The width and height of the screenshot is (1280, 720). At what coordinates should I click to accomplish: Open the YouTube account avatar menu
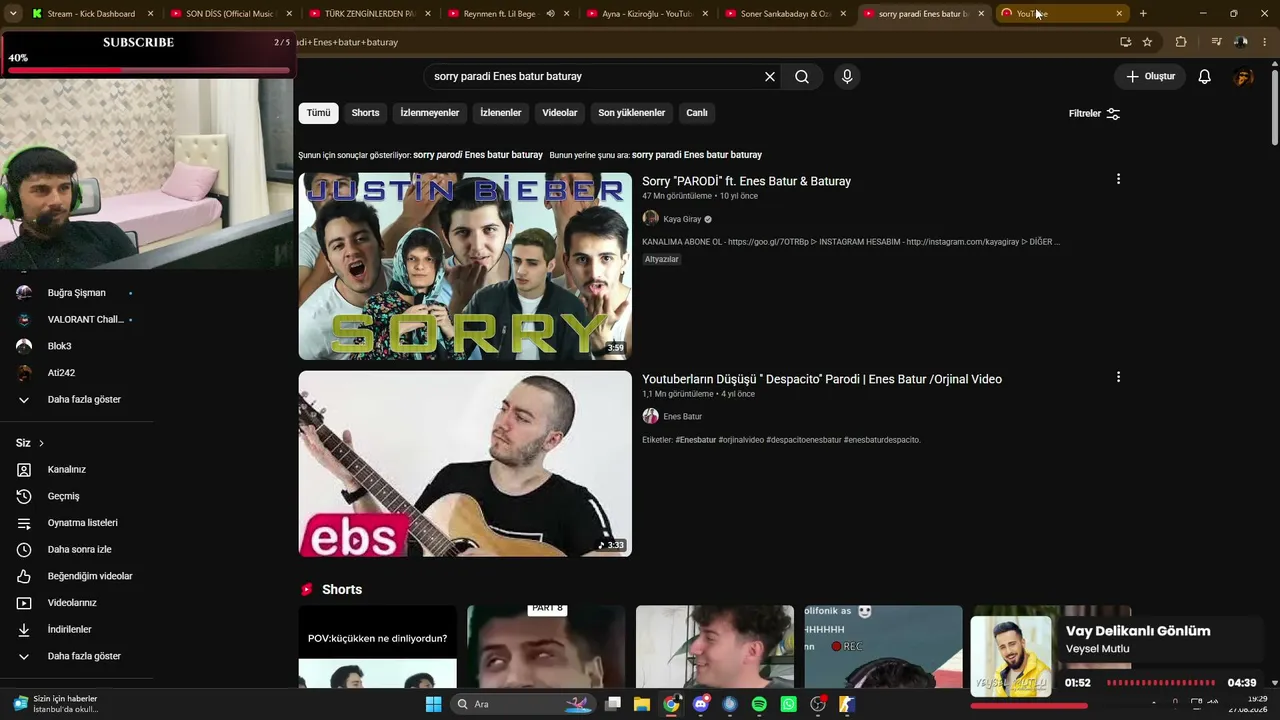coord(1244,77)
